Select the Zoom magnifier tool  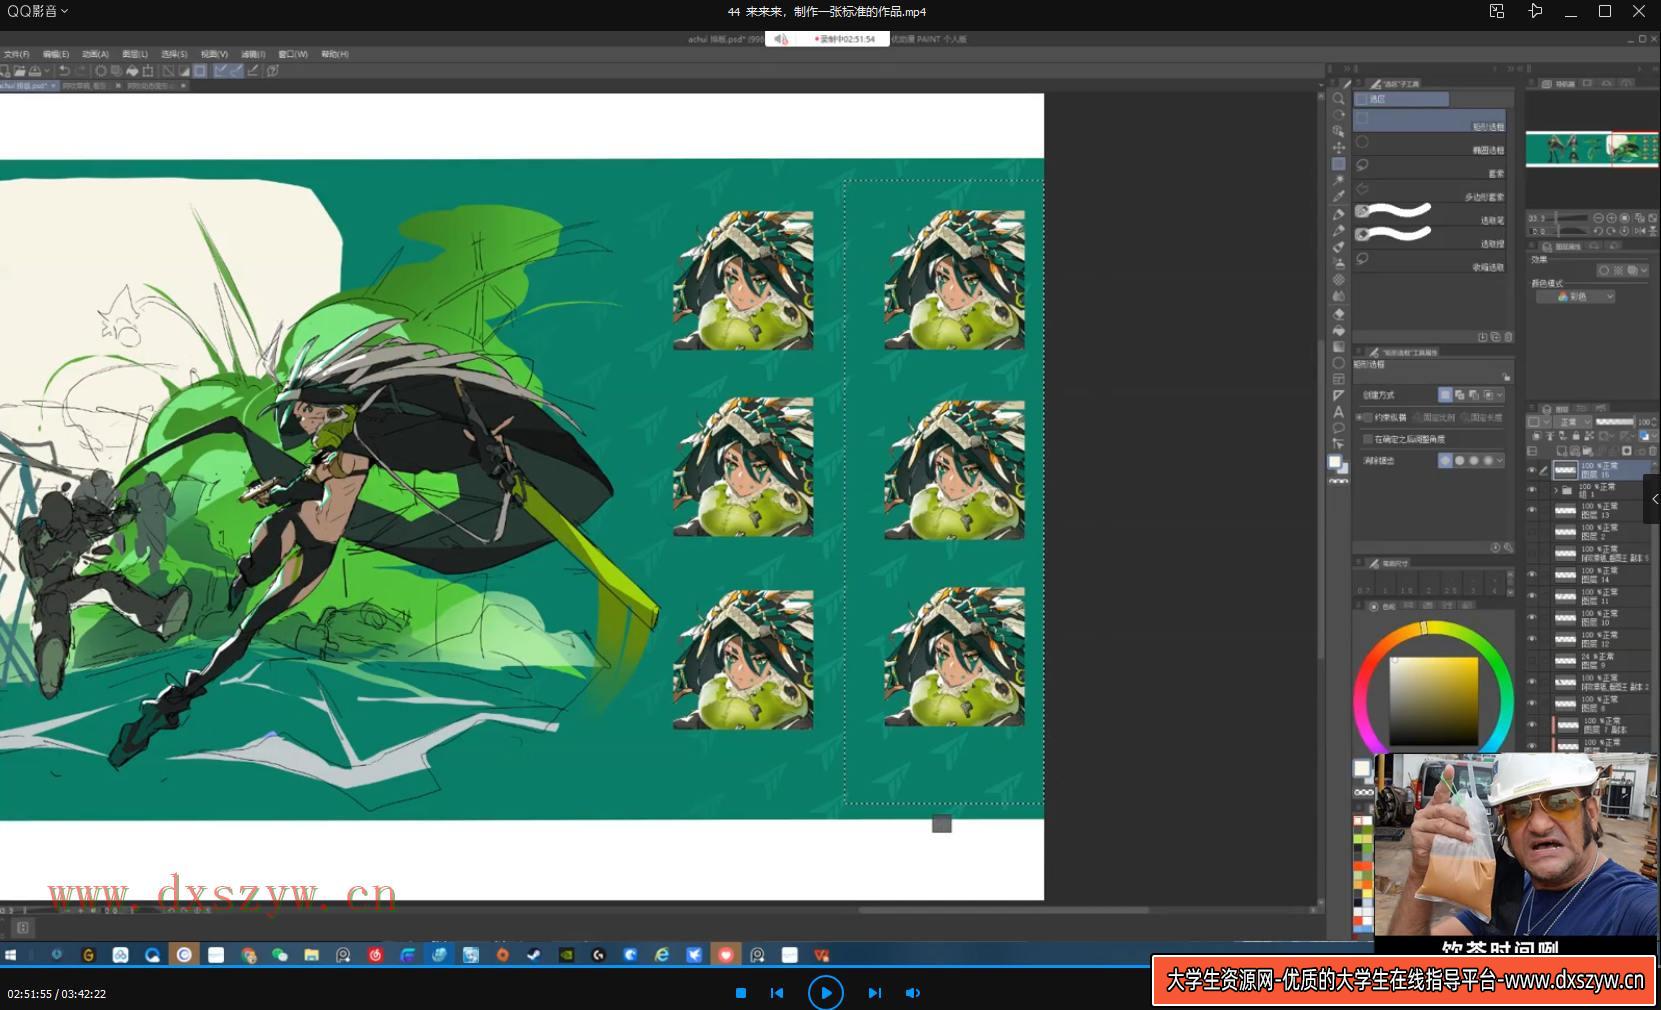point(1338,99)
